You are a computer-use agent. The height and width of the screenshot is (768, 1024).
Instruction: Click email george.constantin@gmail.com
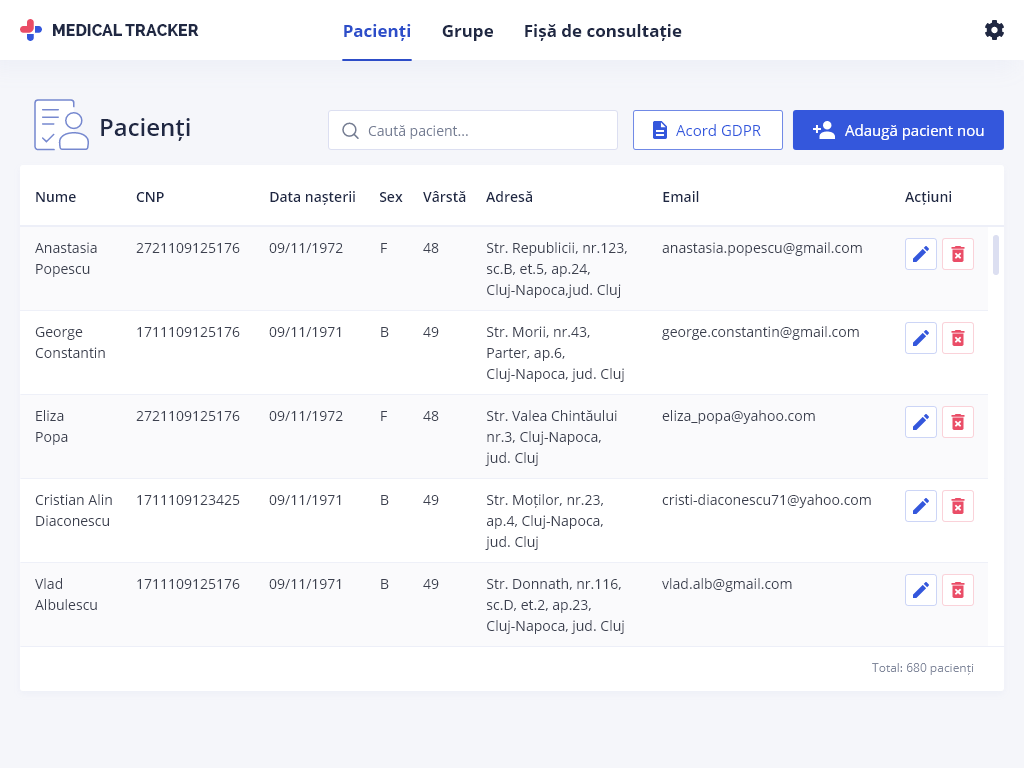pos(760,332)
